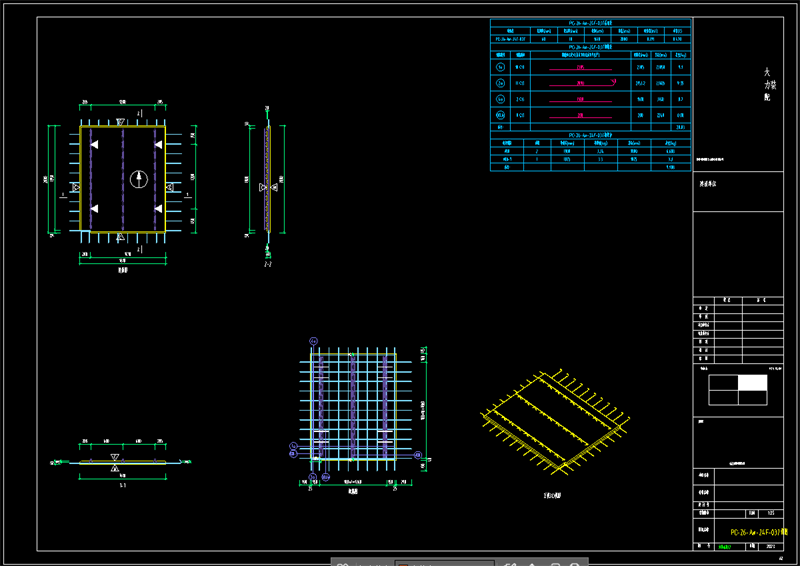Click the first pink rebar line in table
The height and width of the screenshot is (566, 800).
pyautogui.click(x=581, y=69)
